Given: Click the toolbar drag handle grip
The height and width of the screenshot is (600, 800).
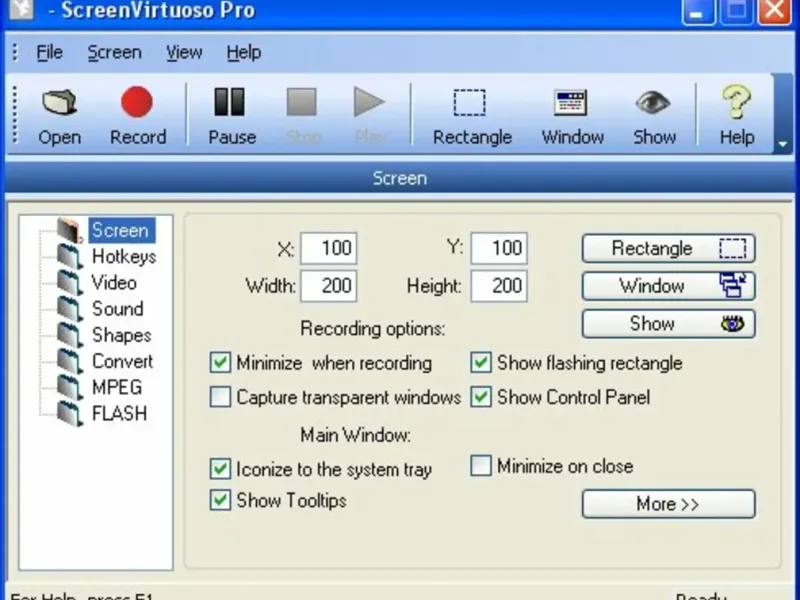Looking at the screenshot, I should tap(15, 114).
